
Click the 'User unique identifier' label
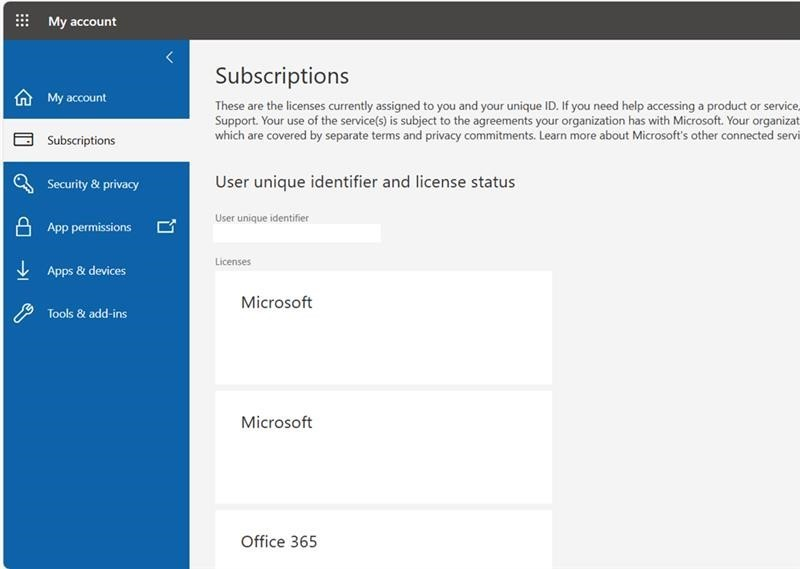pyautogui.click(x=262, y=218)
